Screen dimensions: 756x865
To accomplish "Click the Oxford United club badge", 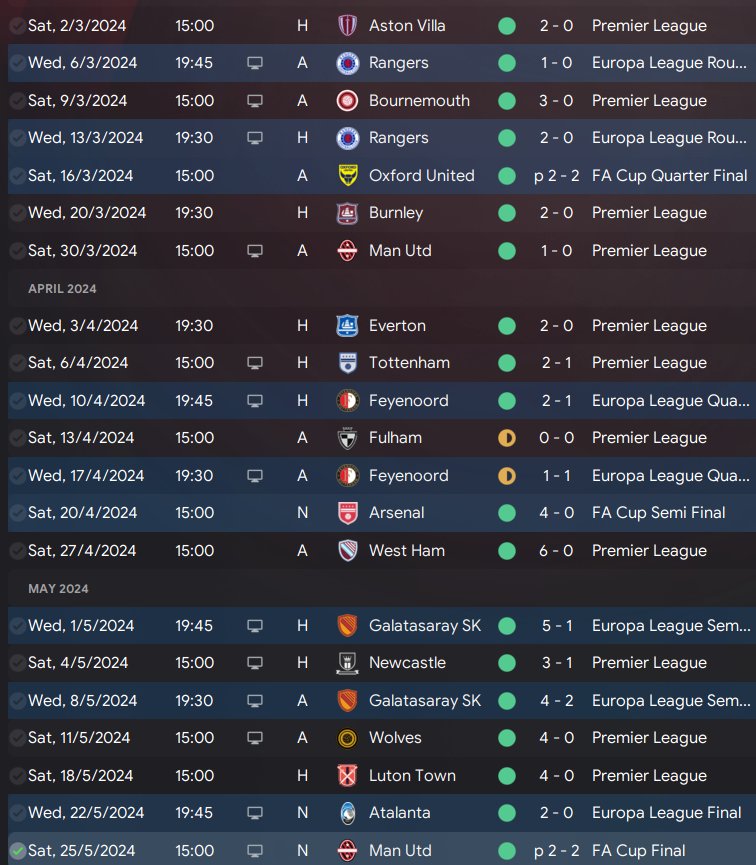I will tap(347, 175).
